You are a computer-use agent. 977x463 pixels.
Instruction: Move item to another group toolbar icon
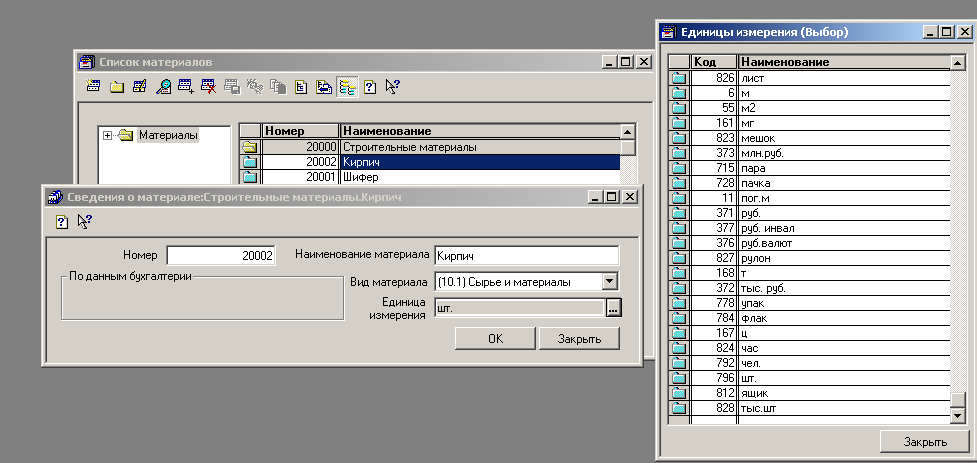pos(324,87)
